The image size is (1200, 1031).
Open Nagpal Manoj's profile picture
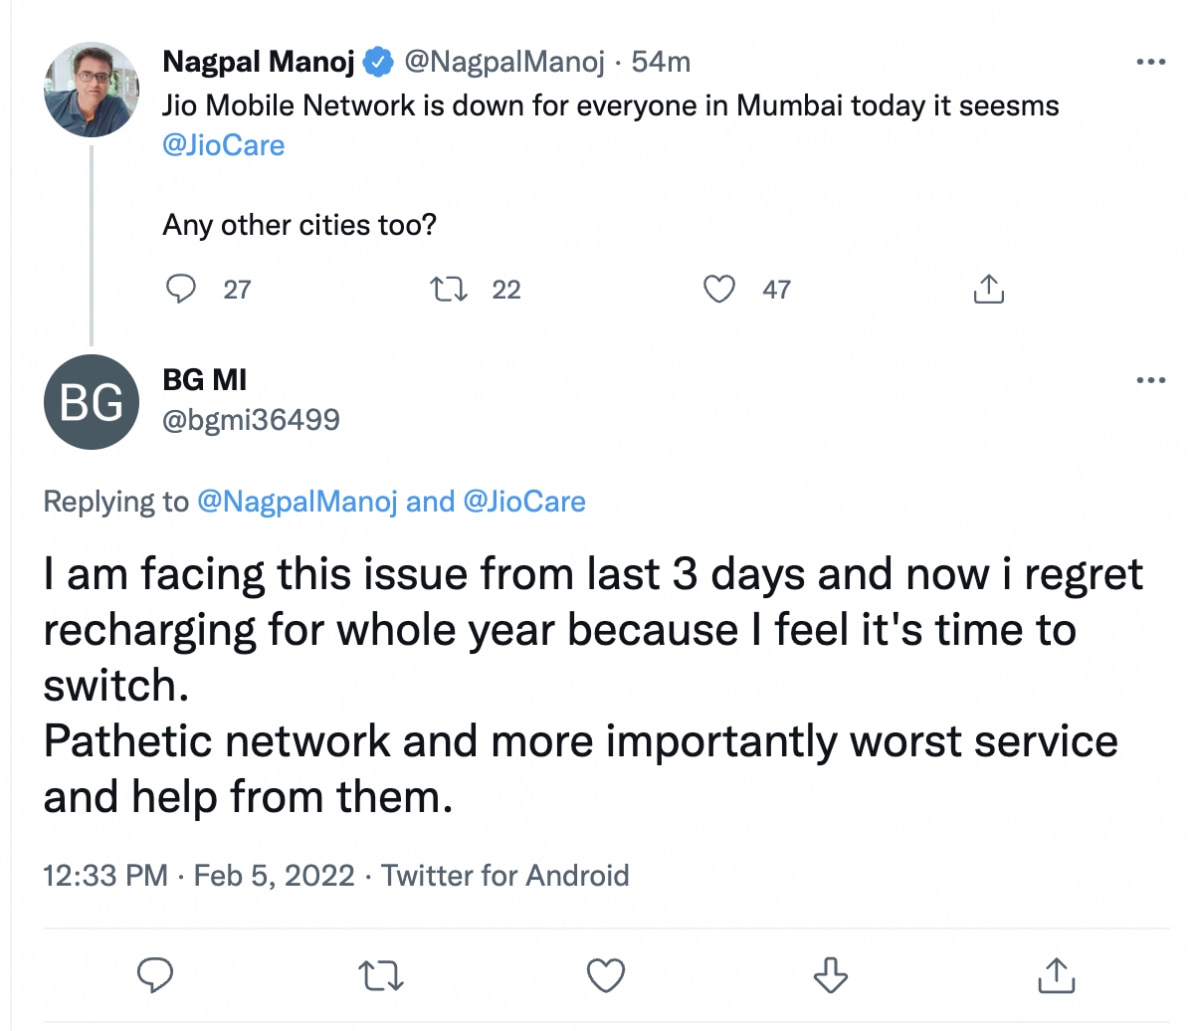(91, 90)
